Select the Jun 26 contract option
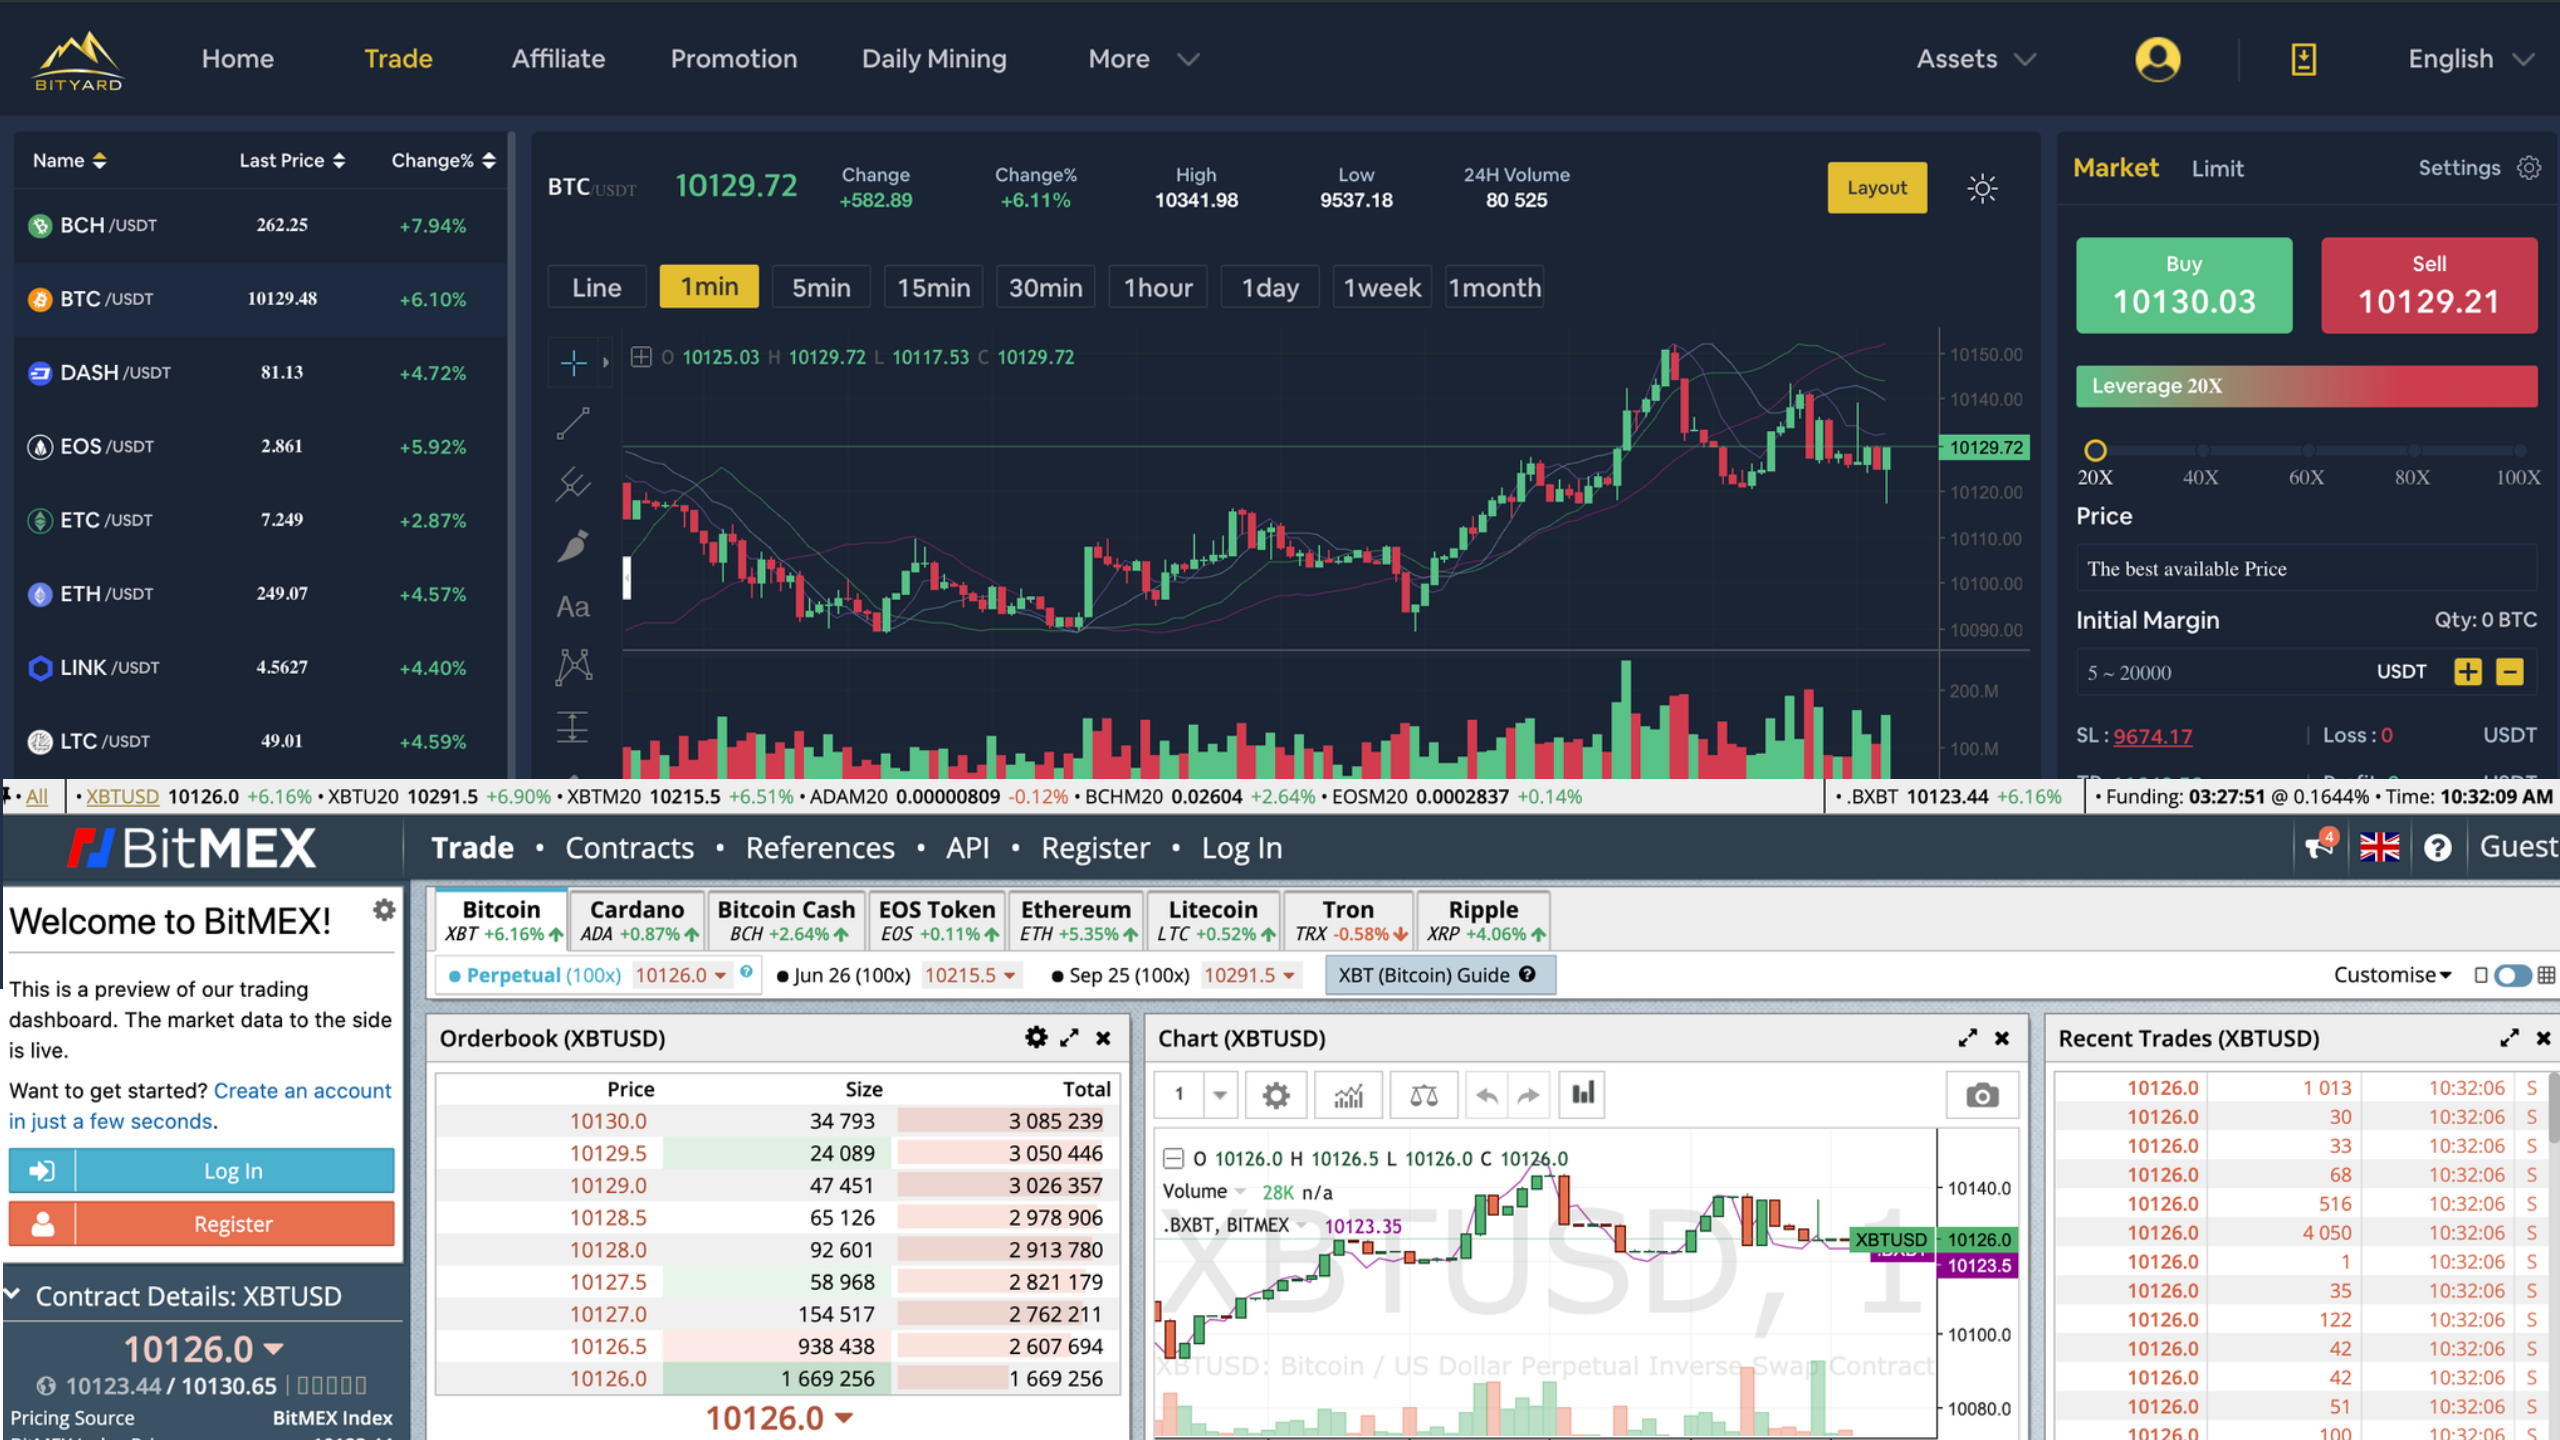Image resolution: width=2560 pixels, height=1440 pixels. pyautogui.click(x=851, y=975)
